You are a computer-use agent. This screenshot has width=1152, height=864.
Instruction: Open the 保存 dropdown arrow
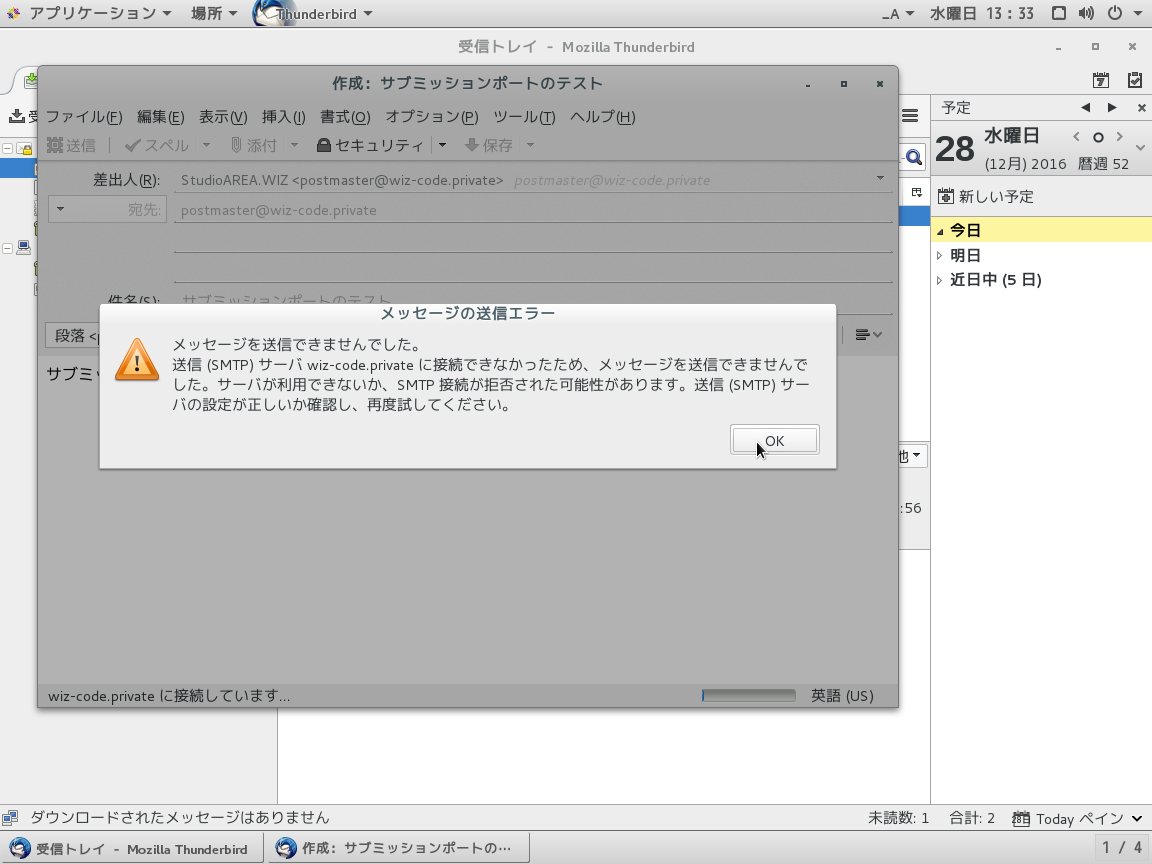tap(530, 145)
